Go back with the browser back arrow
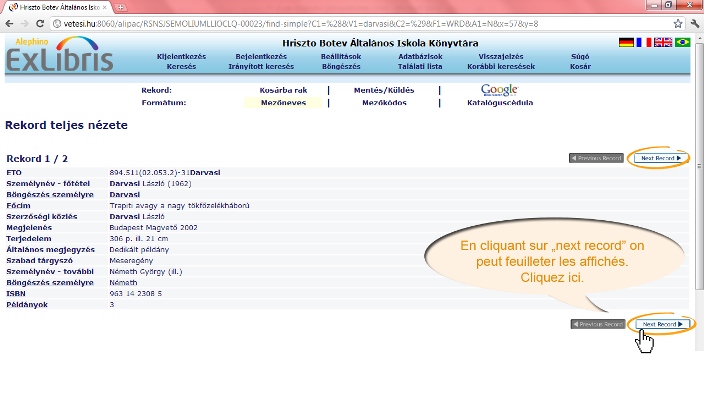704x396 pixels. click(9, 23)
